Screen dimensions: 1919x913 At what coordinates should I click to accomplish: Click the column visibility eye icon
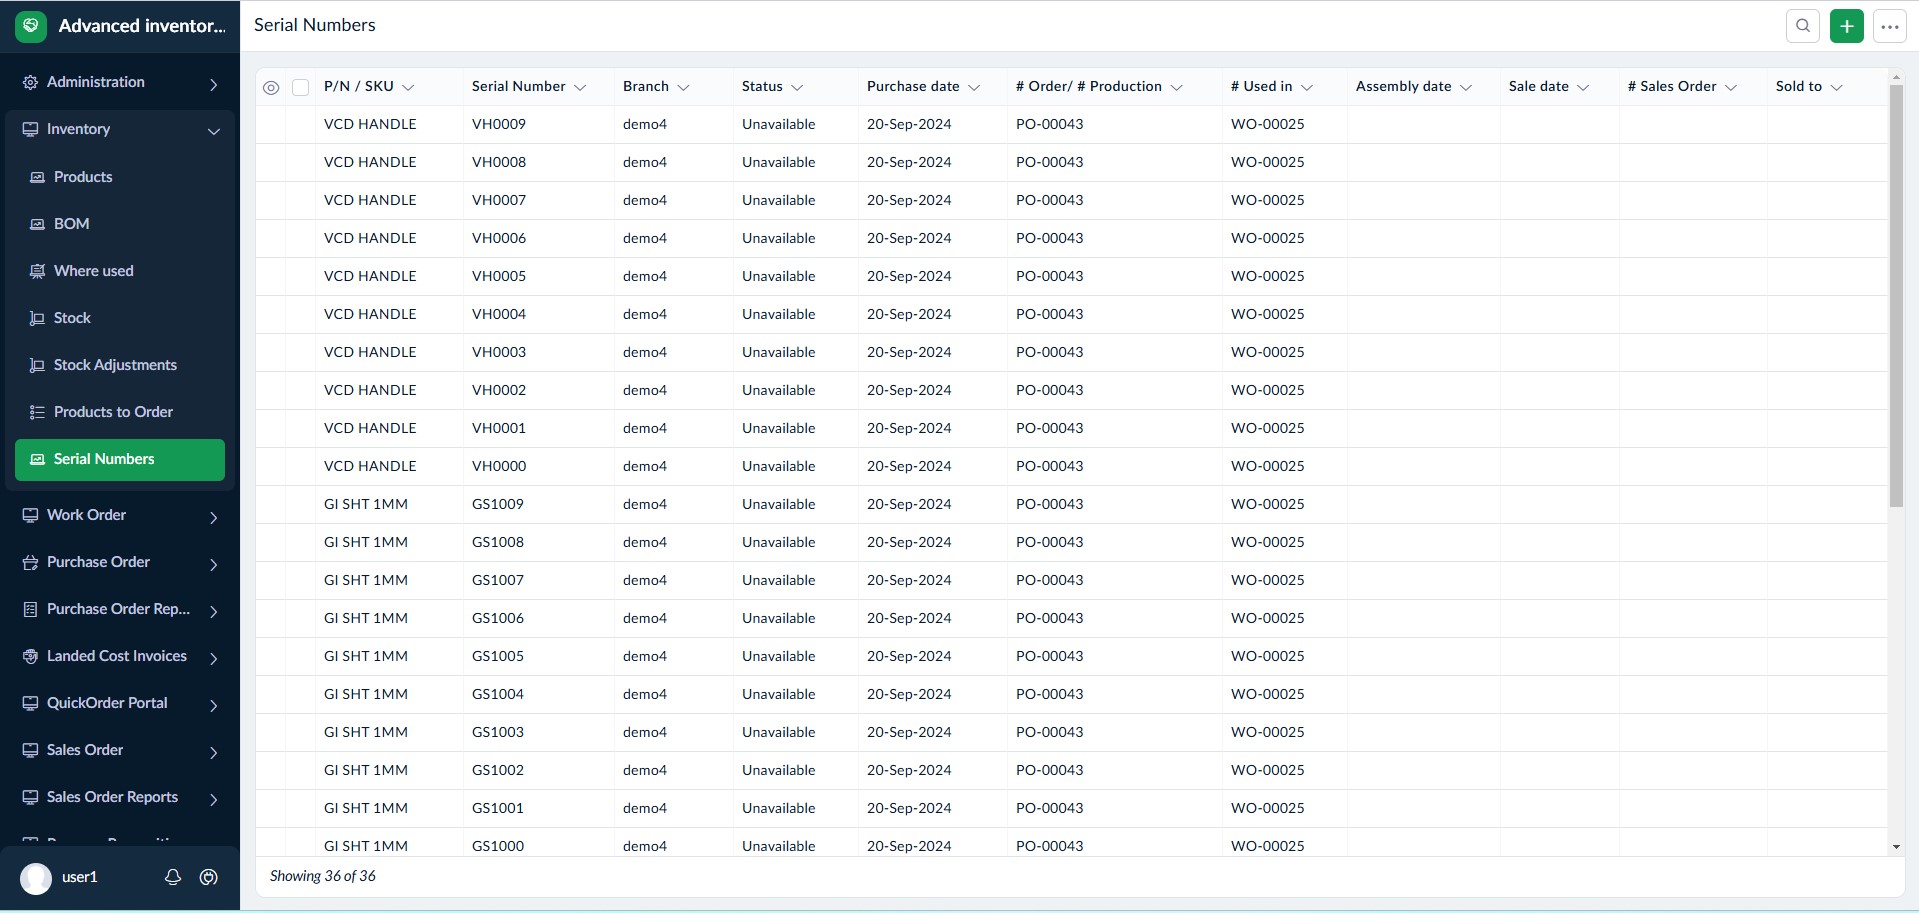pos(271,88)
